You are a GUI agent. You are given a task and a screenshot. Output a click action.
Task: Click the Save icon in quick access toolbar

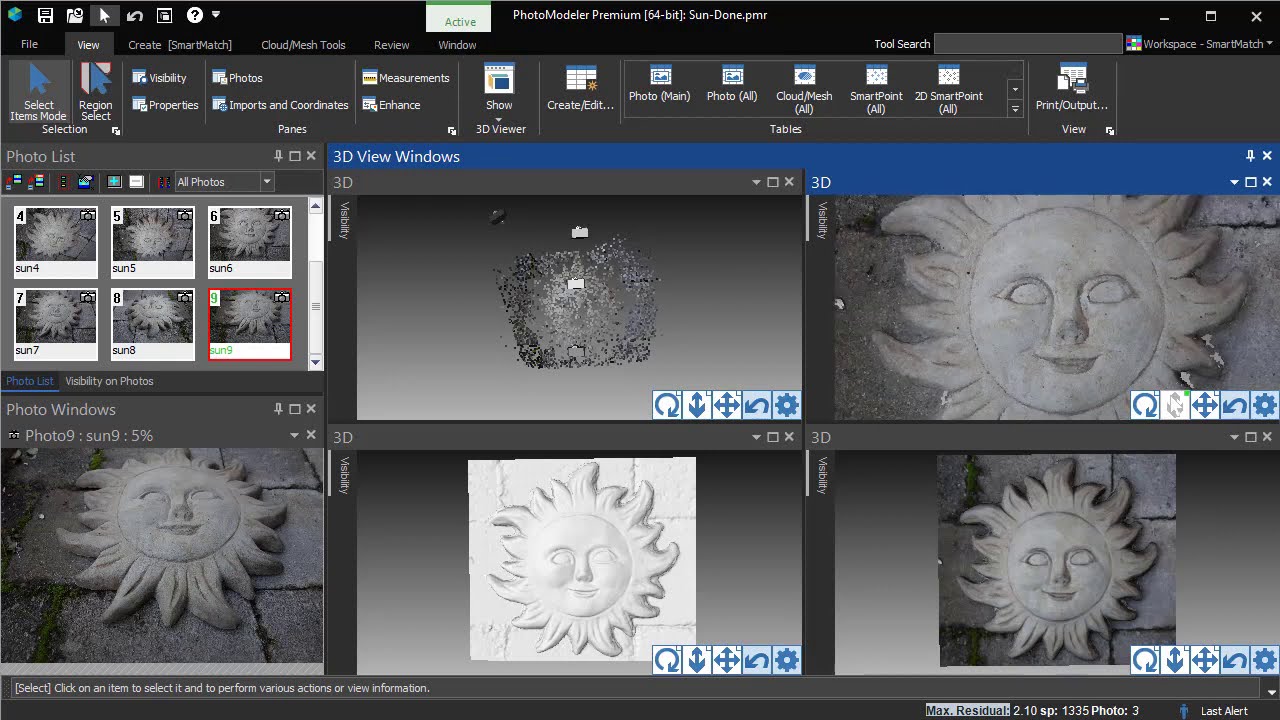pyautogui.click(x=45, y=15)
